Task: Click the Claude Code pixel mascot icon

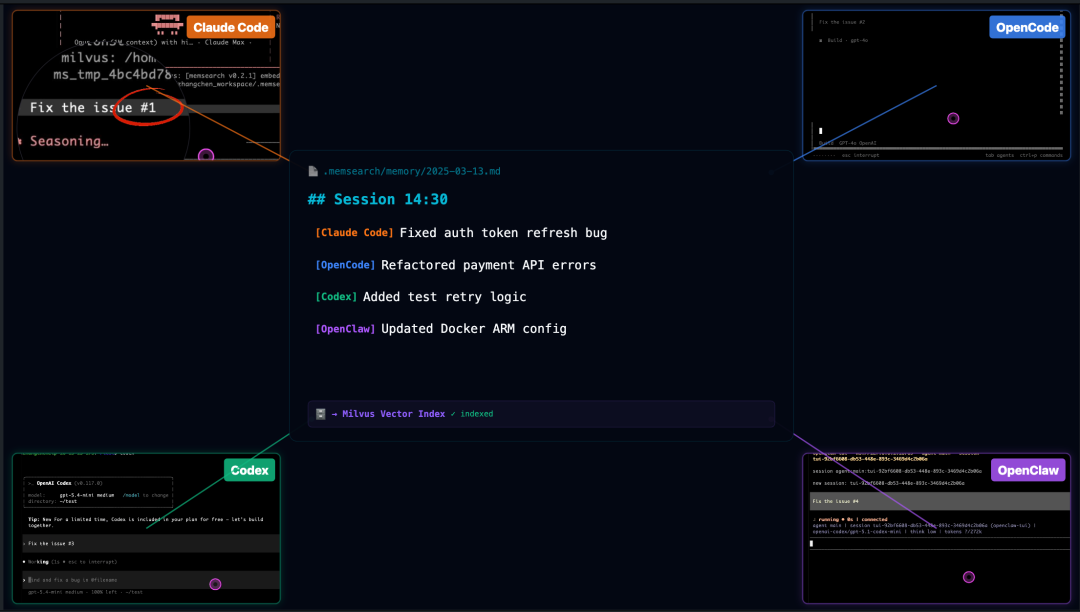Action: (167, 24)
